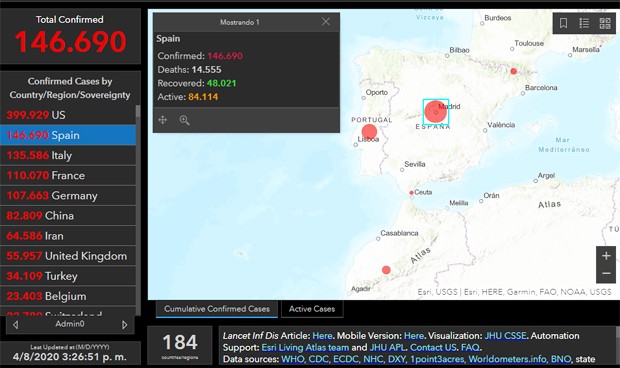This screenshot has height=368, width=620.
Task: Zoom to Spain with magnifier icon
Action: point(184,120)
